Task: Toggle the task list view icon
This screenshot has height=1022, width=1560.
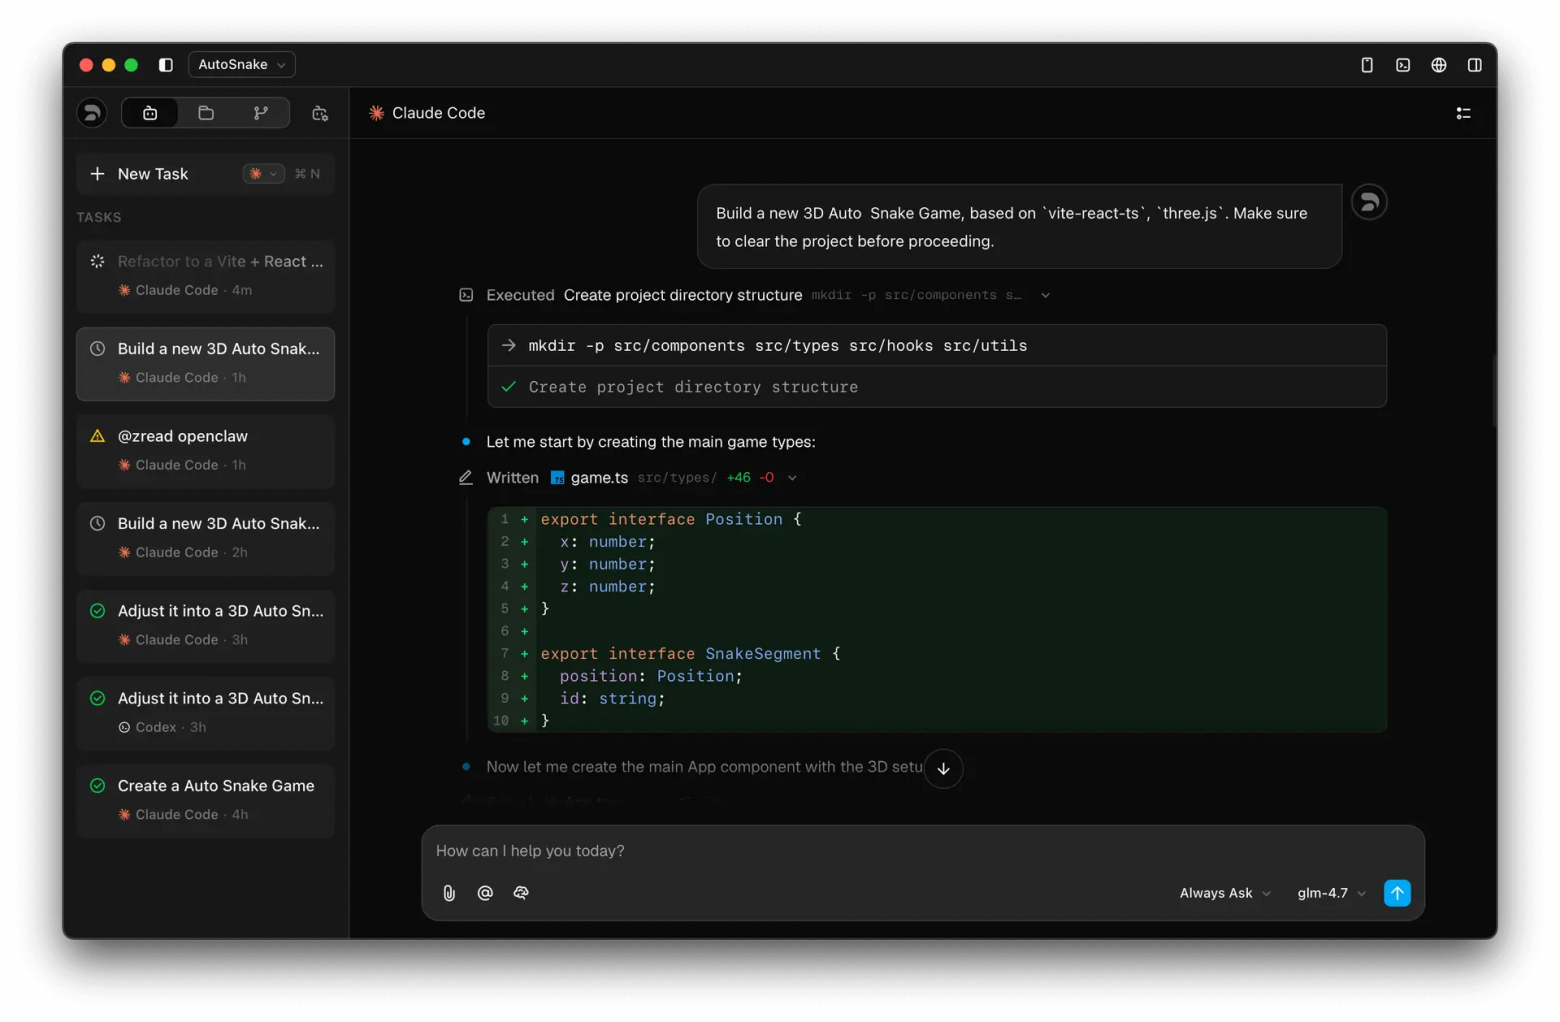Action: coord(1463,113)
